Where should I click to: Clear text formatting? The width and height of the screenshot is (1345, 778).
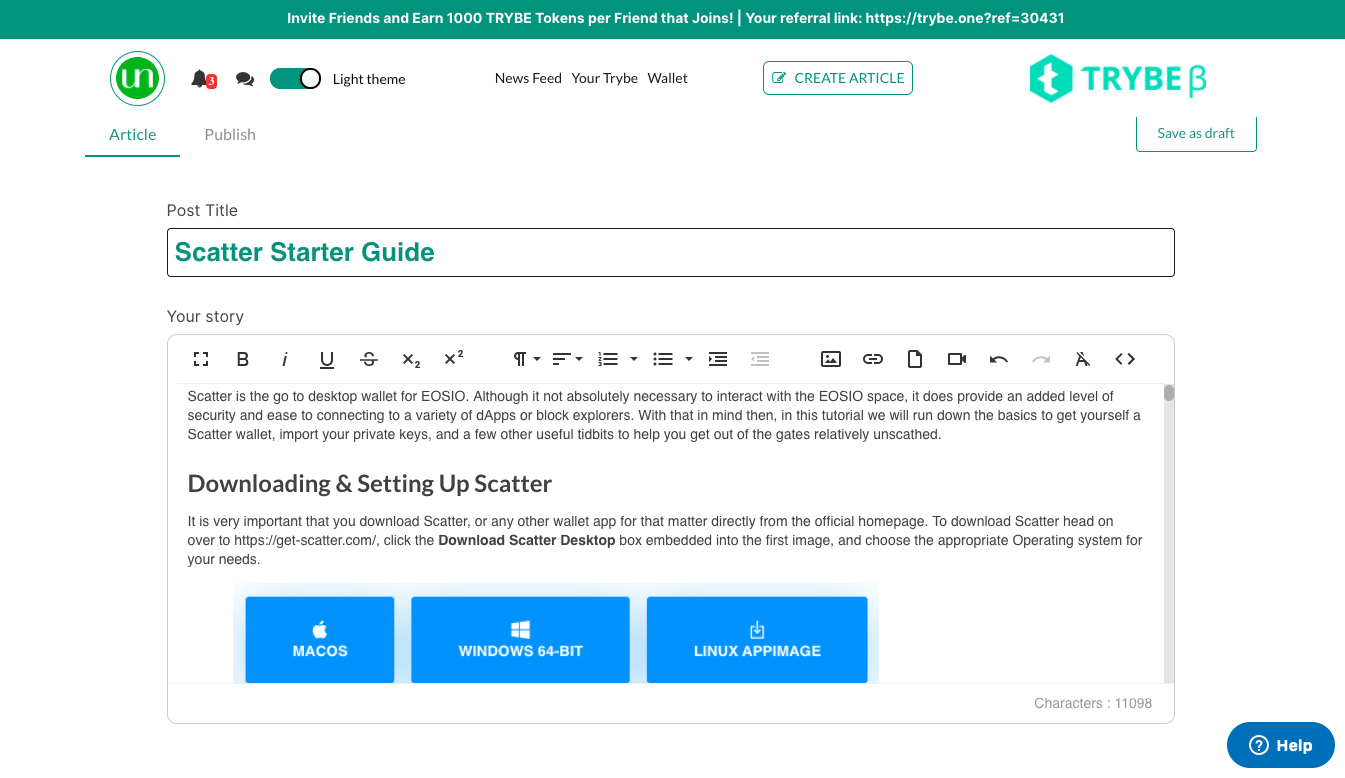1083,359
